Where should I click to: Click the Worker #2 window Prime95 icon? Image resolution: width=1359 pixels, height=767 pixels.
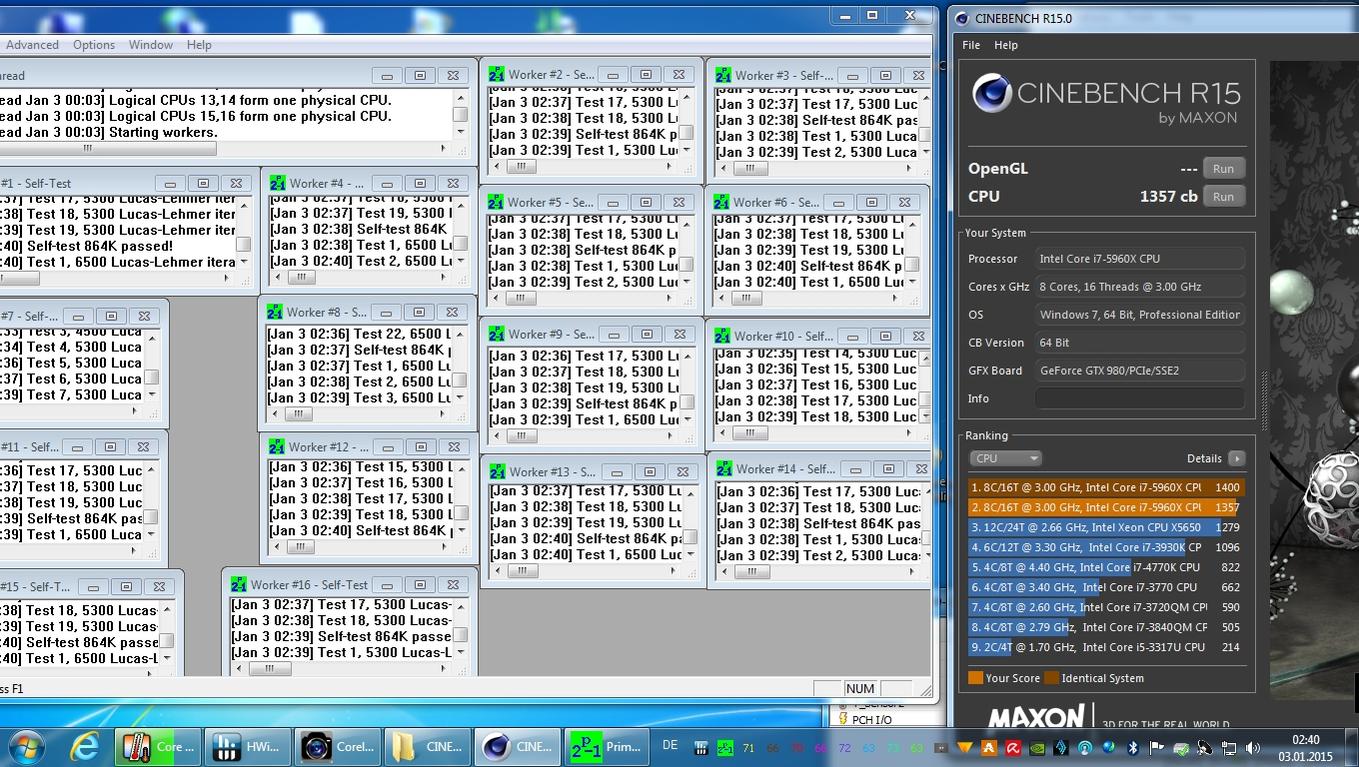tap(496, 74)
